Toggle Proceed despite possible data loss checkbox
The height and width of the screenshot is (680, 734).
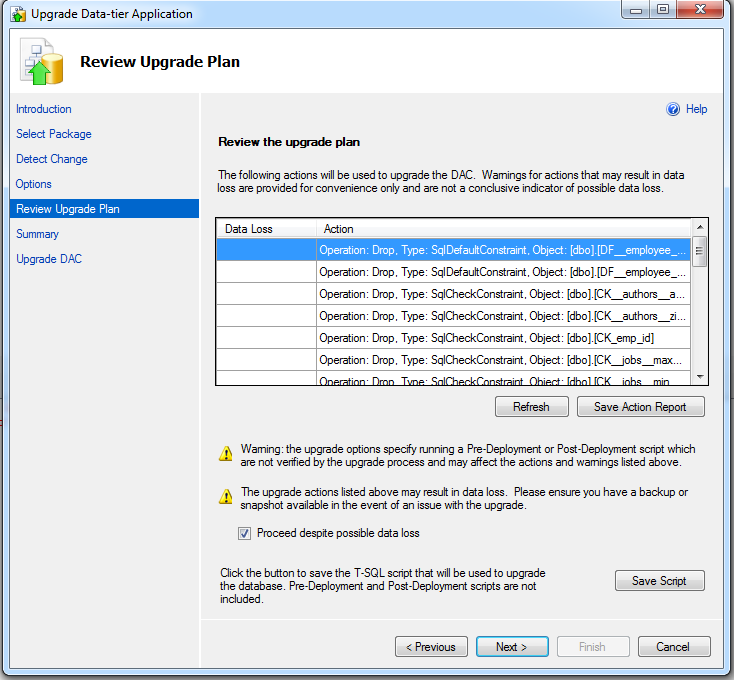point(244,534)
